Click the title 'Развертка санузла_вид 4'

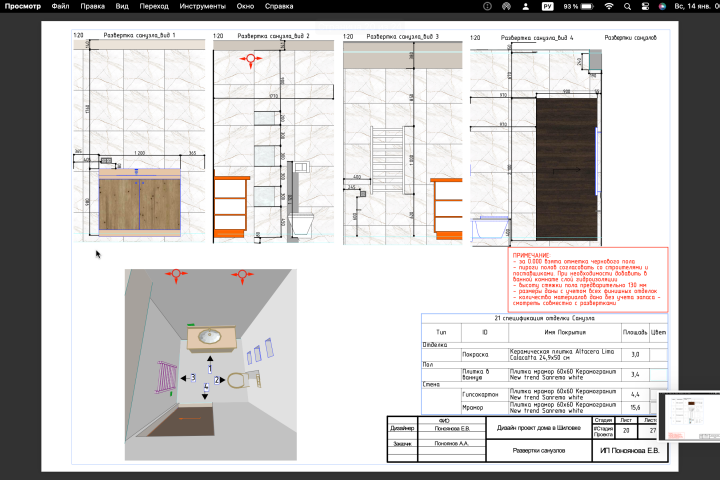tap(537, 38)
